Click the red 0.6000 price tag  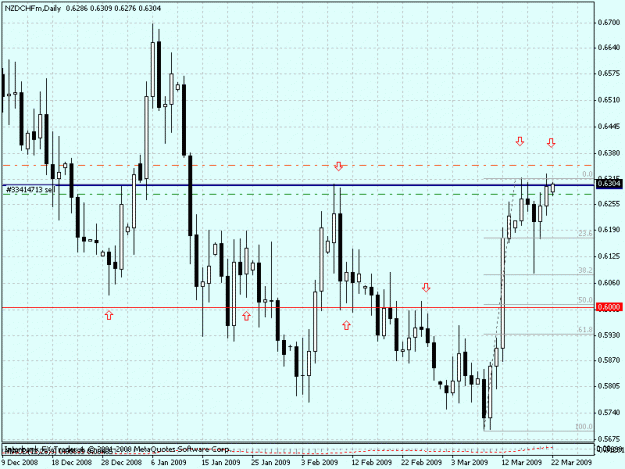pos(609,307)
